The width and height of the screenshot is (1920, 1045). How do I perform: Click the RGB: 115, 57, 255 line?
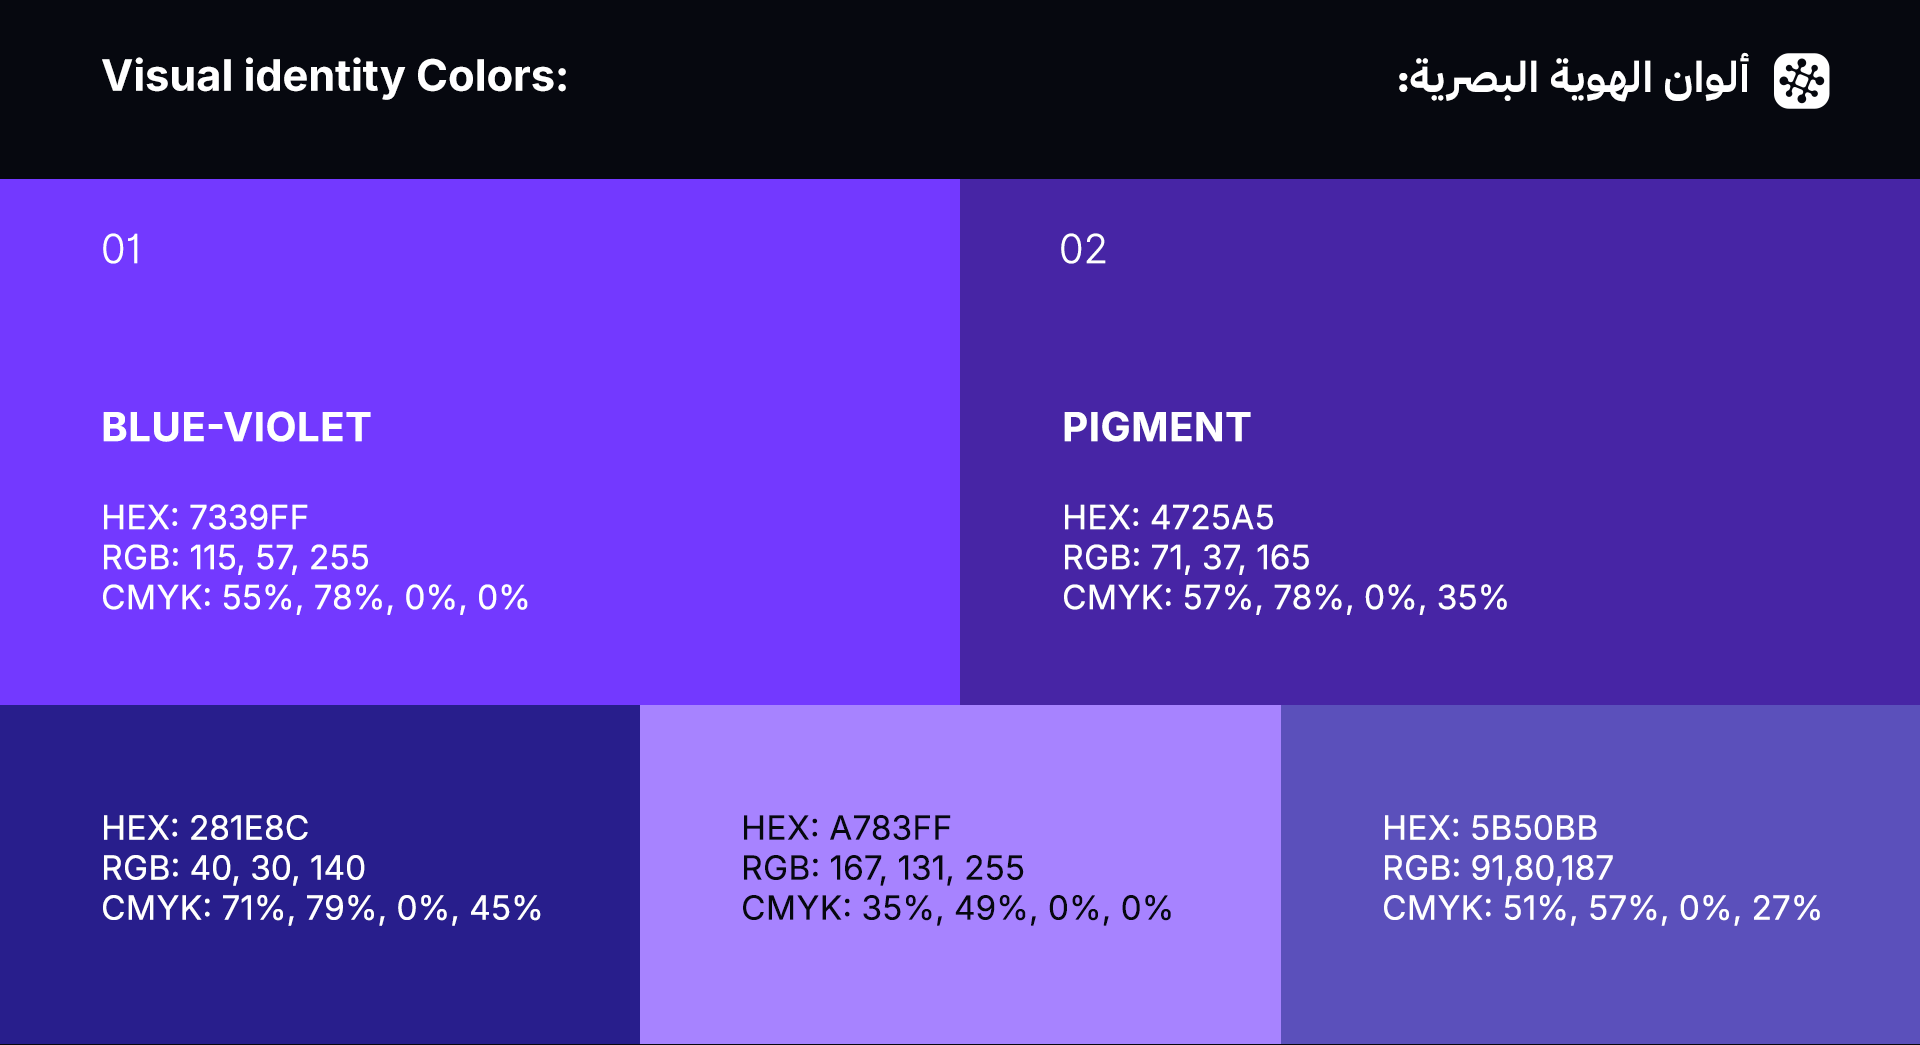tap(235, 558)
